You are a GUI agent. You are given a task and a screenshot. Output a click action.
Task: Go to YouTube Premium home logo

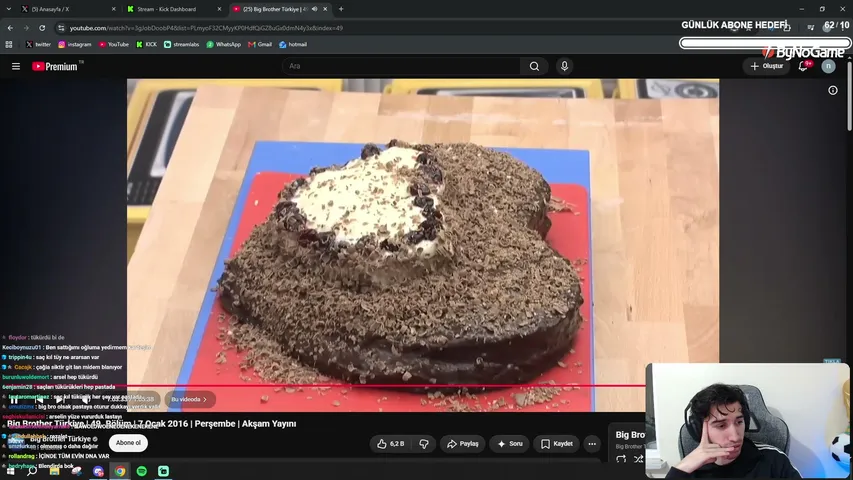[x=55, y=66]
